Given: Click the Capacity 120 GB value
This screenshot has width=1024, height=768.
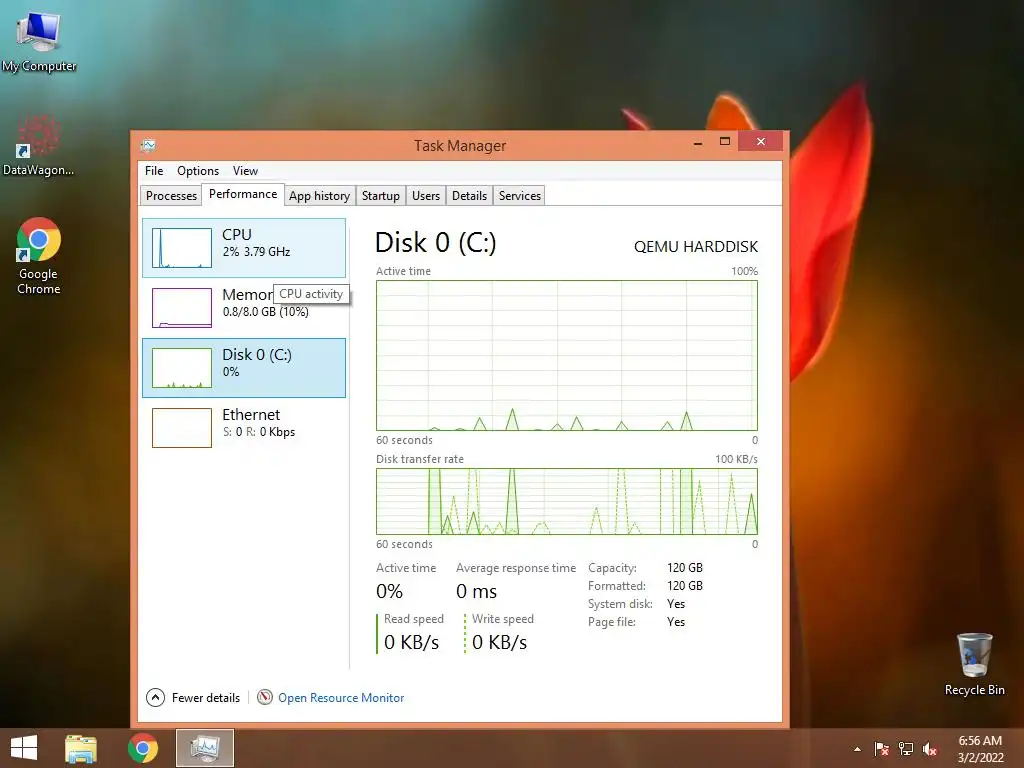Looking at the screenshot, I should (x=684, y=568).
